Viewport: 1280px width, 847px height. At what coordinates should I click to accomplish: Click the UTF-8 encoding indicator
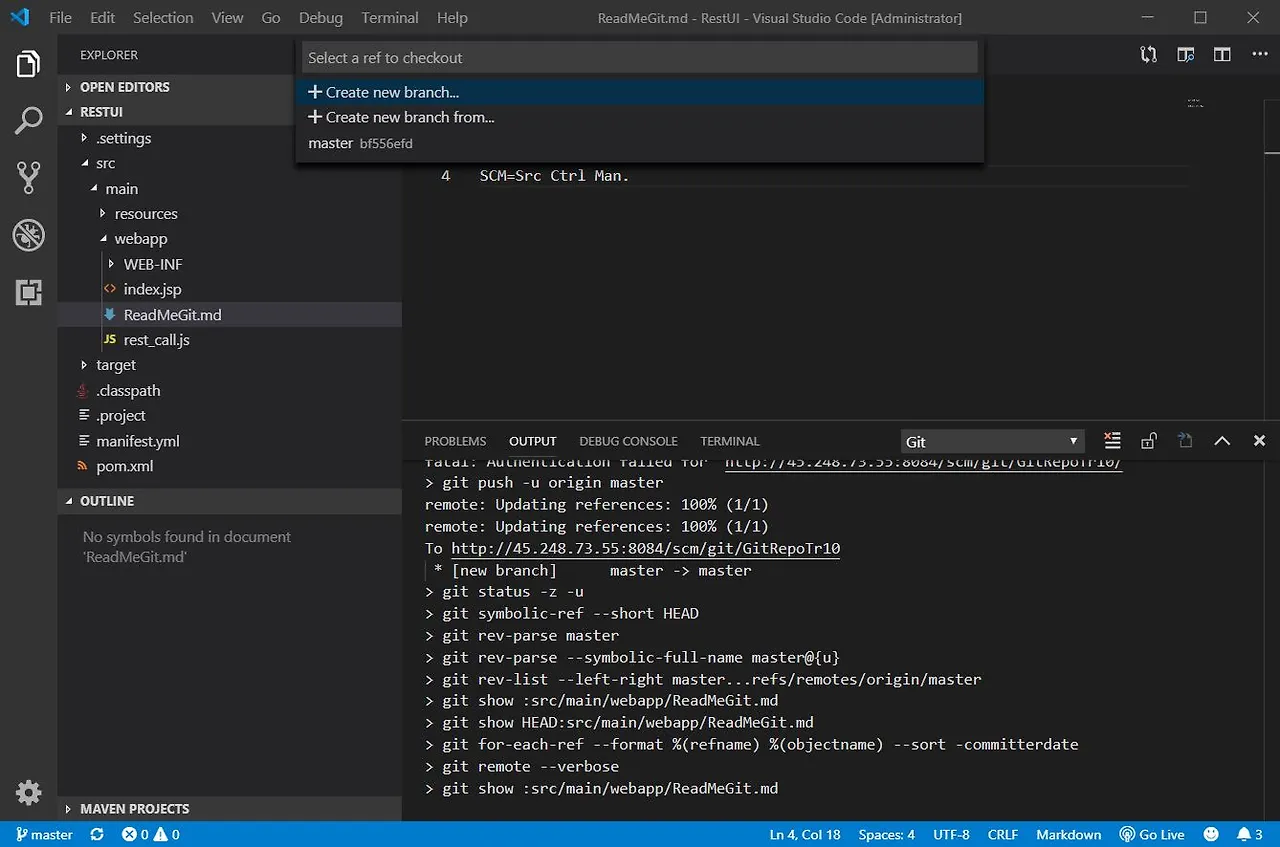951,834
